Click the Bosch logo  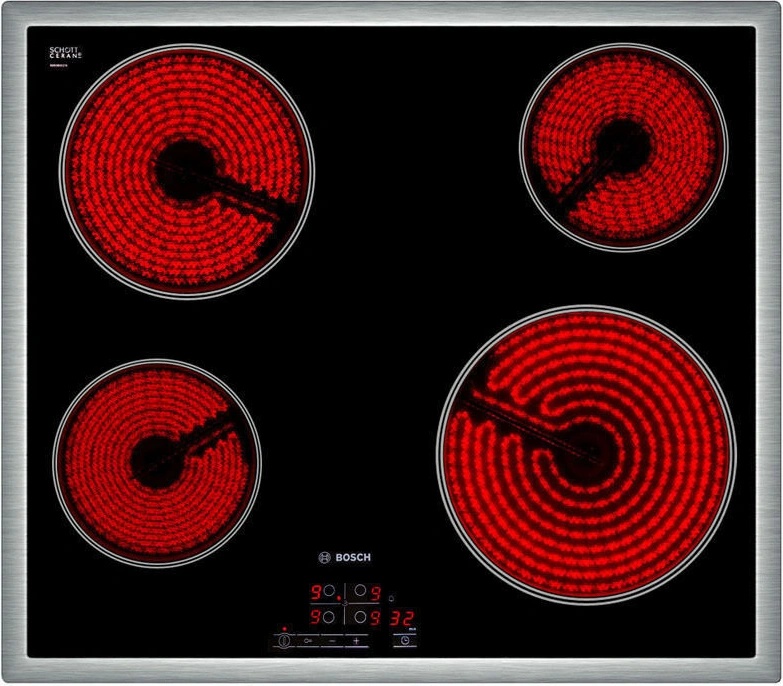(x=344, y=557)
